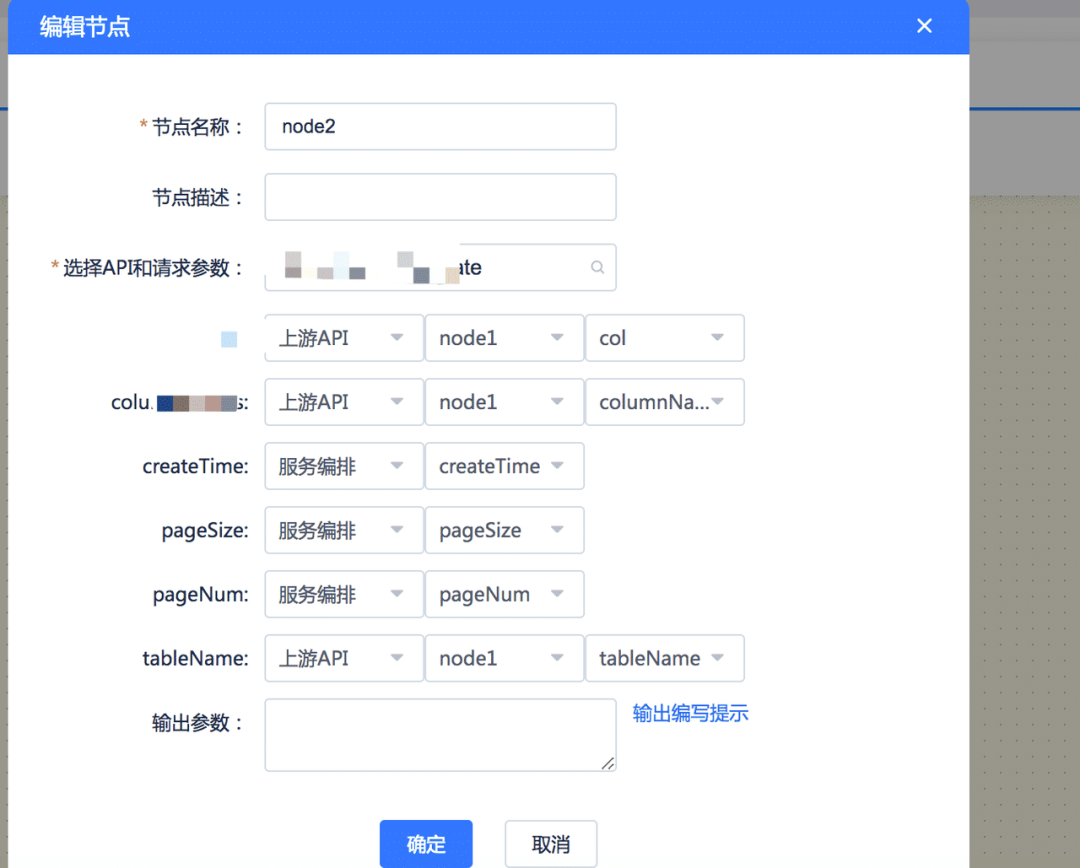Open the 上游API dropdown in the col row
This screenshot has height=868, width=1080.
click(x=344, y=338)
